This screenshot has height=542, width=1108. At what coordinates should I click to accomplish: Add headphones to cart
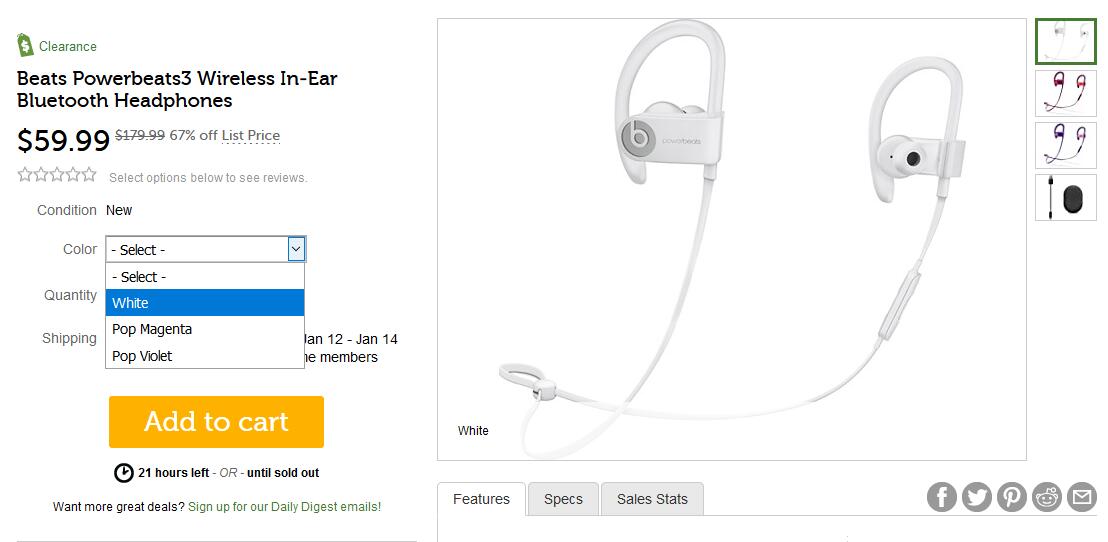pos(216,422)
